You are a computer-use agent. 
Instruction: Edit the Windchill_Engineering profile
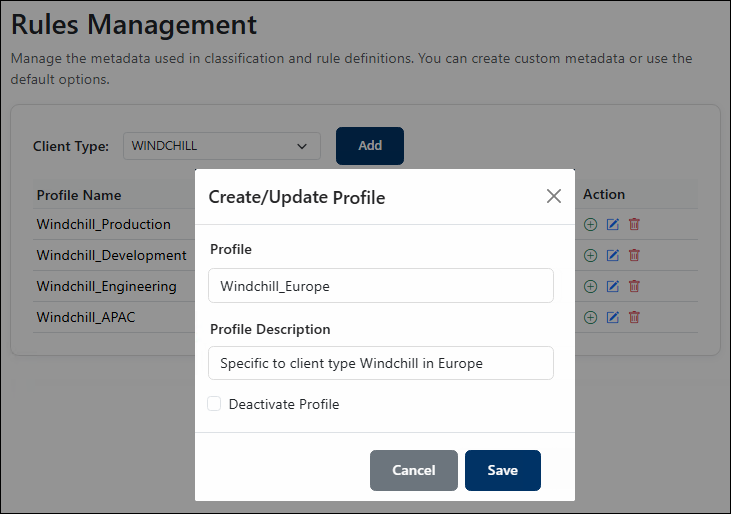pyautogui.click(x=613, y=286)
